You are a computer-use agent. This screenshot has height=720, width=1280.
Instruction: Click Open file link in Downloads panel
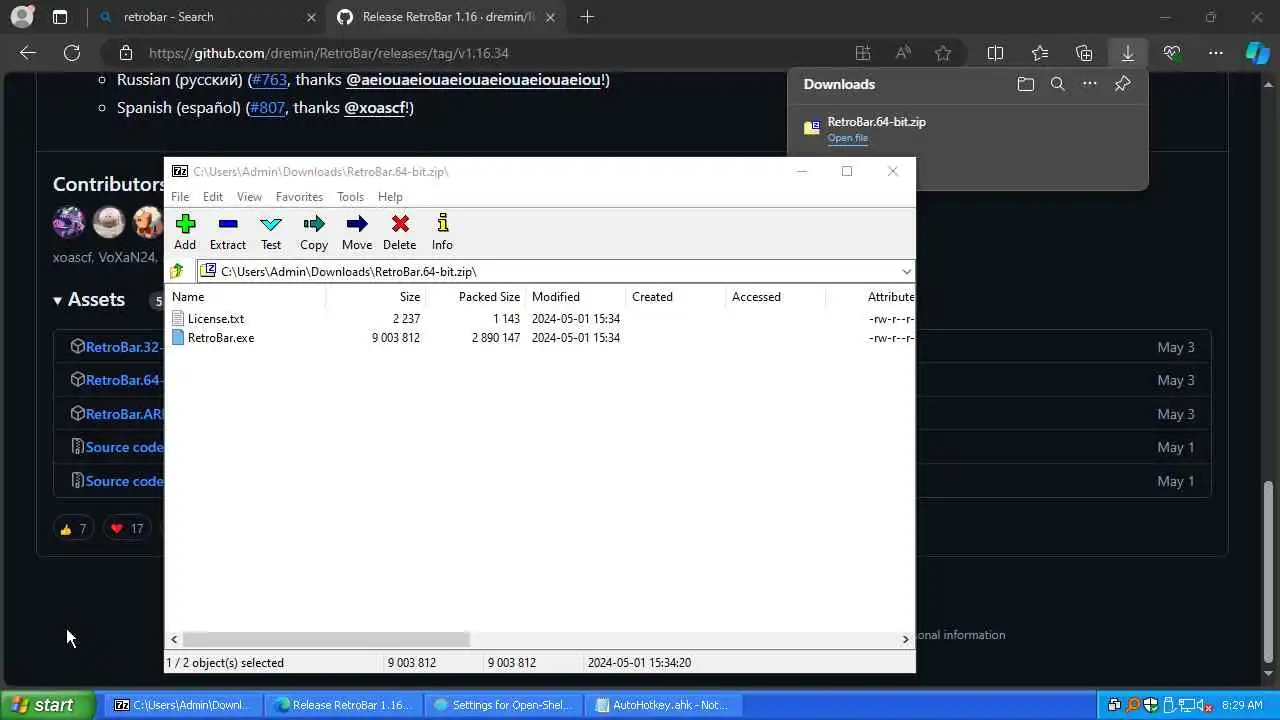pyautogui.click(x=847, y=138)
